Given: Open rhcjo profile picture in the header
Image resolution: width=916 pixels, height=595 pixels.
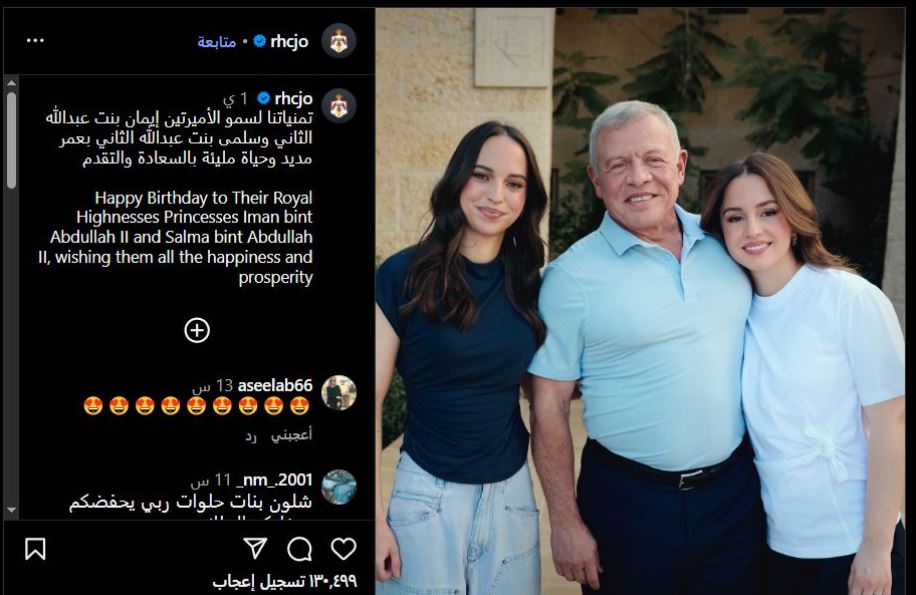Looking at the screenshot, I should pyautogui.click(x=339, y=41).
